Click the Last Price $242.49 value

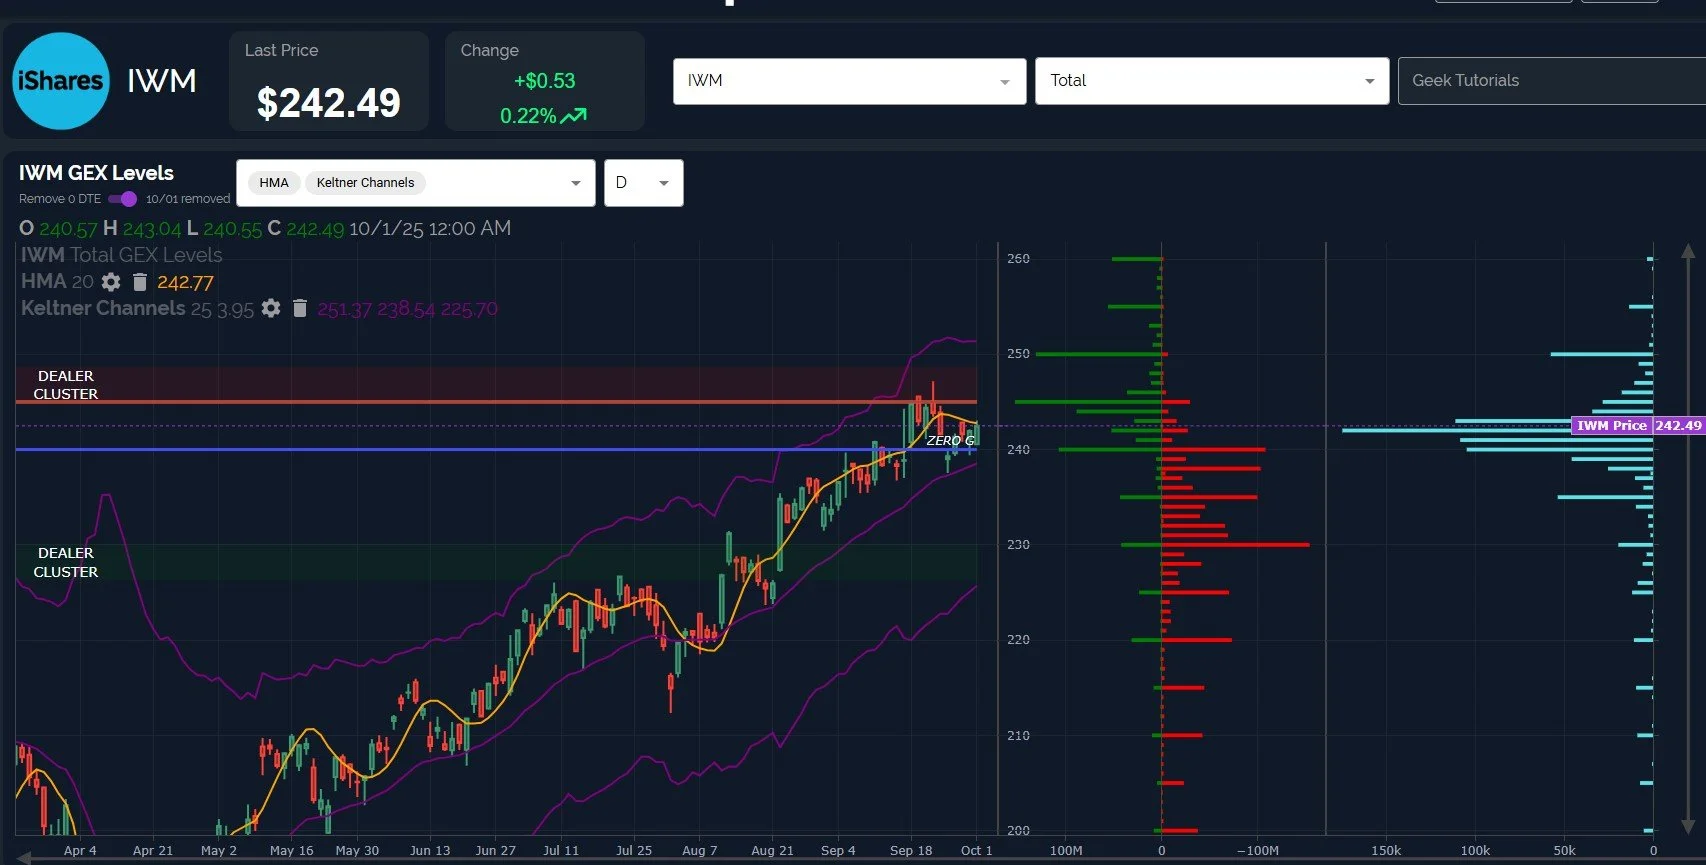(x=328, y=103)
